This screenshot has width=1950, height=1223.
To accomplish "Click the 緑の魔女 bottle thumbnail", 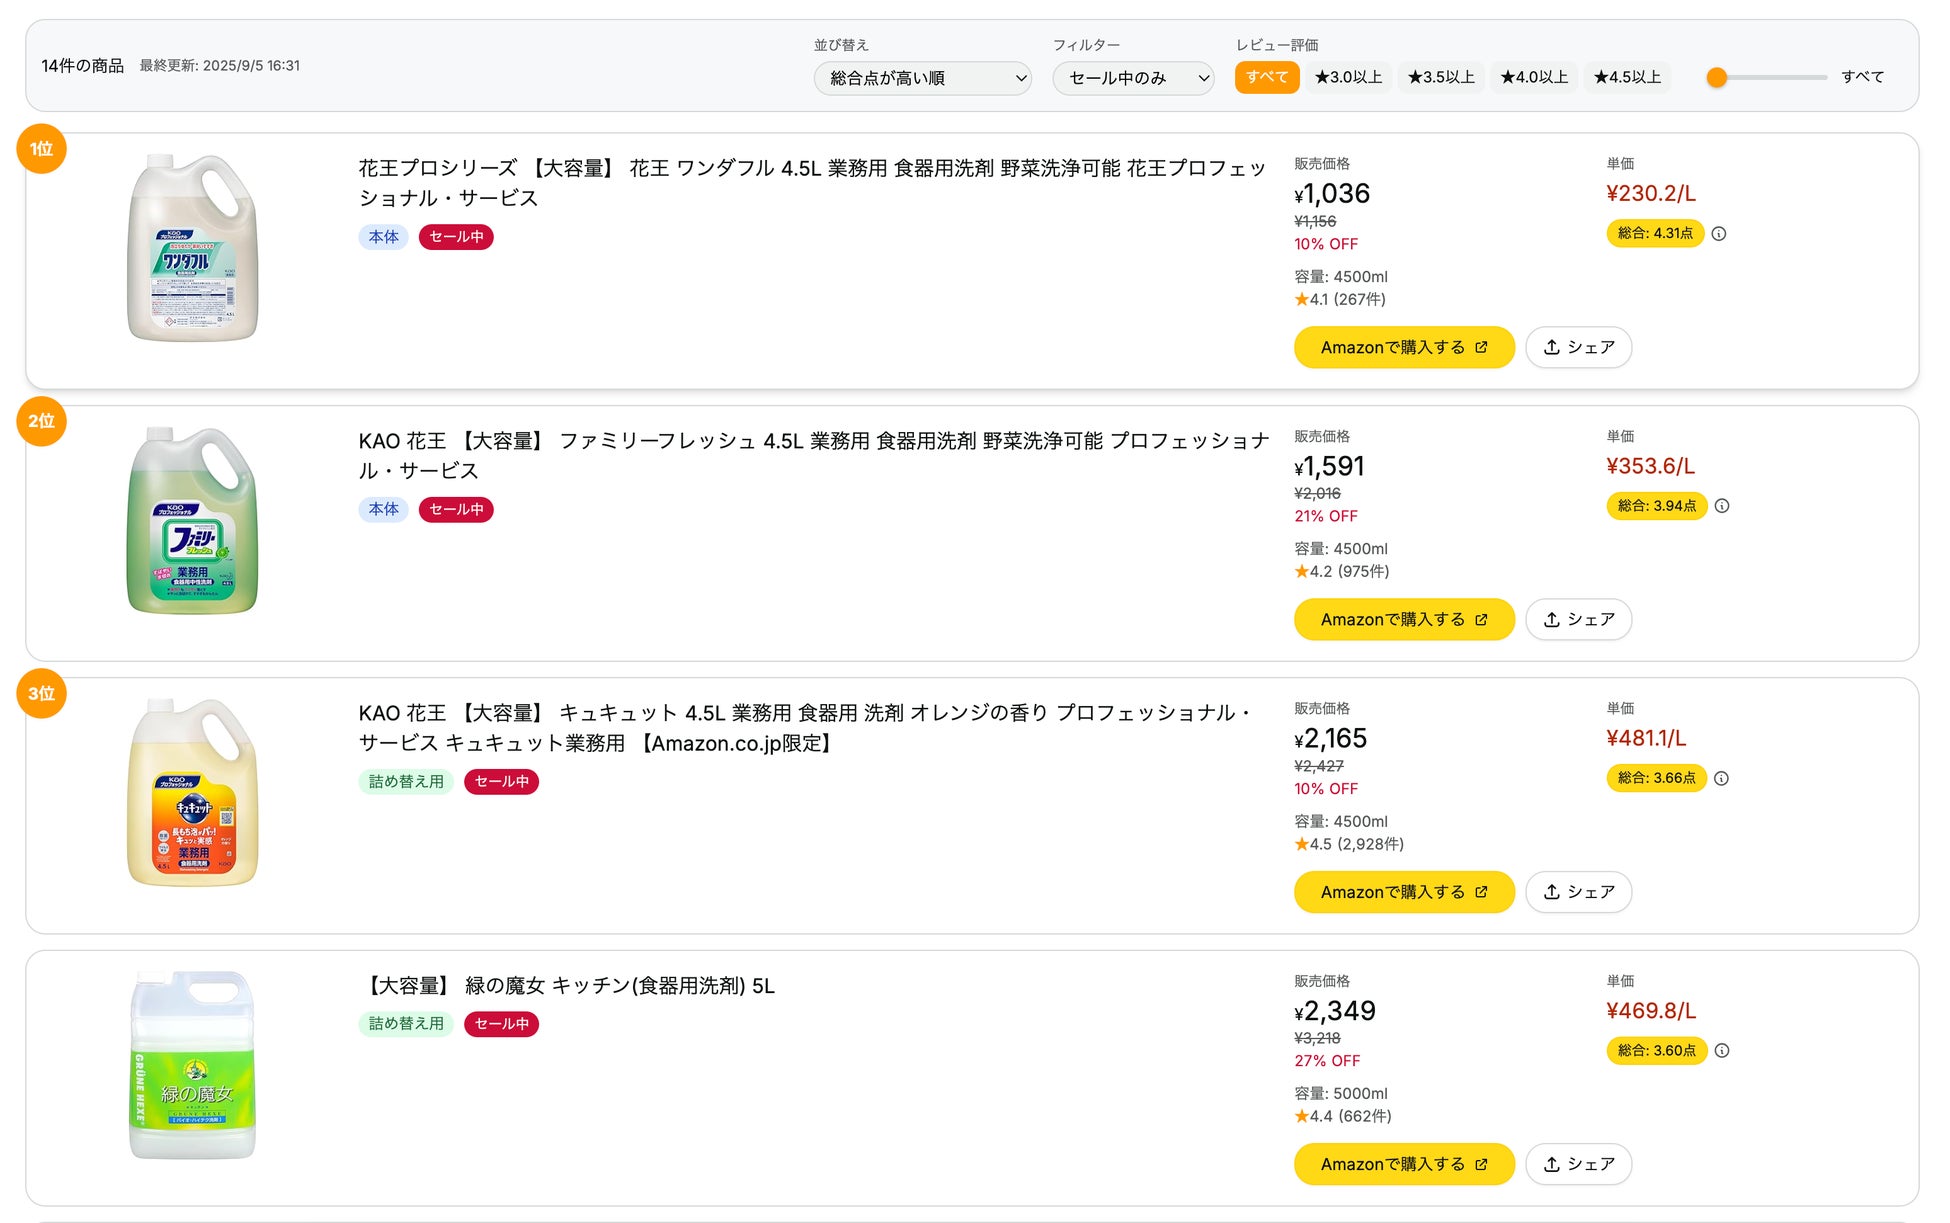I will click(x=193, y=1065).
